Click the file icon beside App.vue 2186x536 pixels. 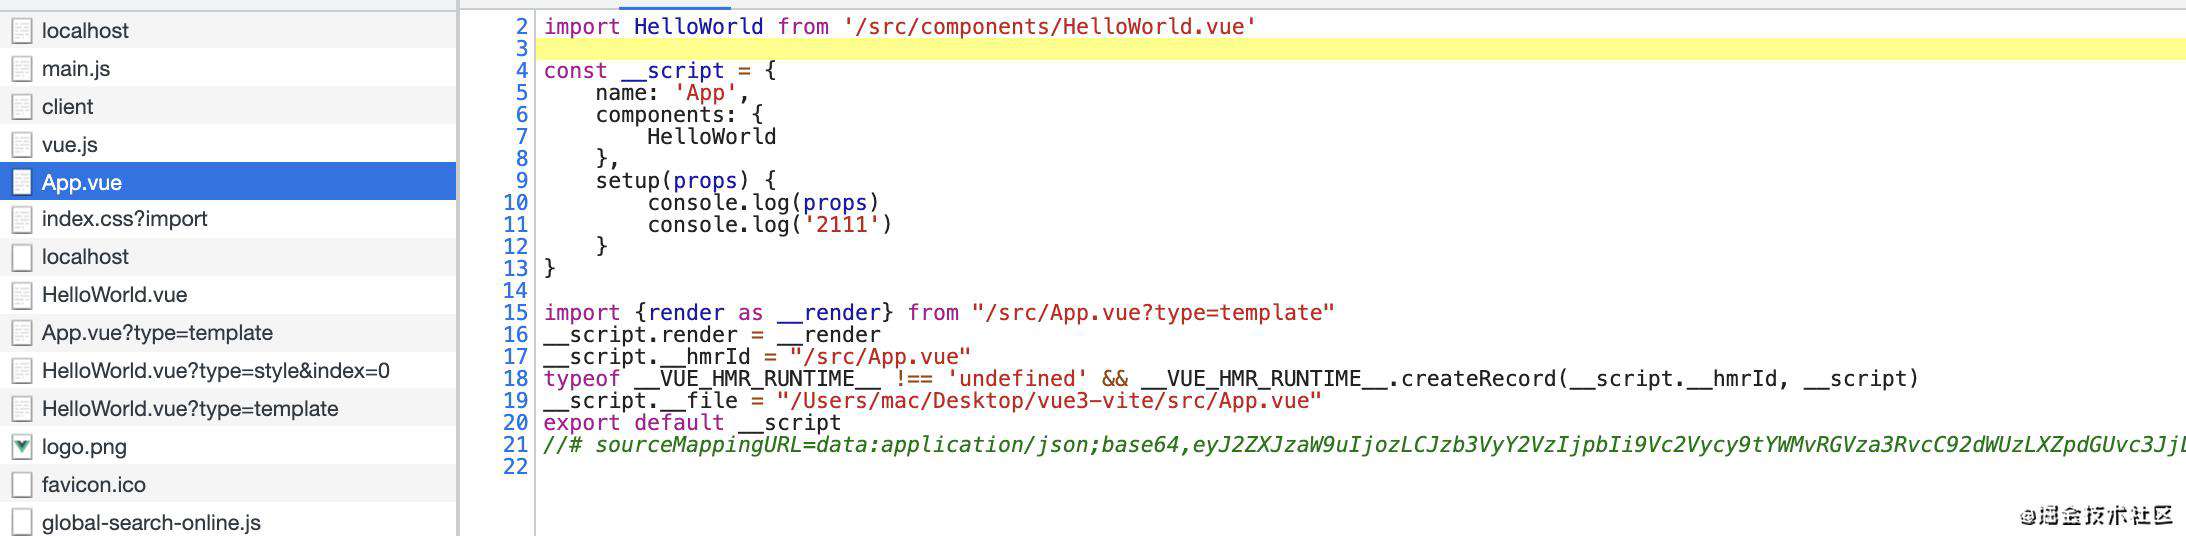tap(21, 182)
